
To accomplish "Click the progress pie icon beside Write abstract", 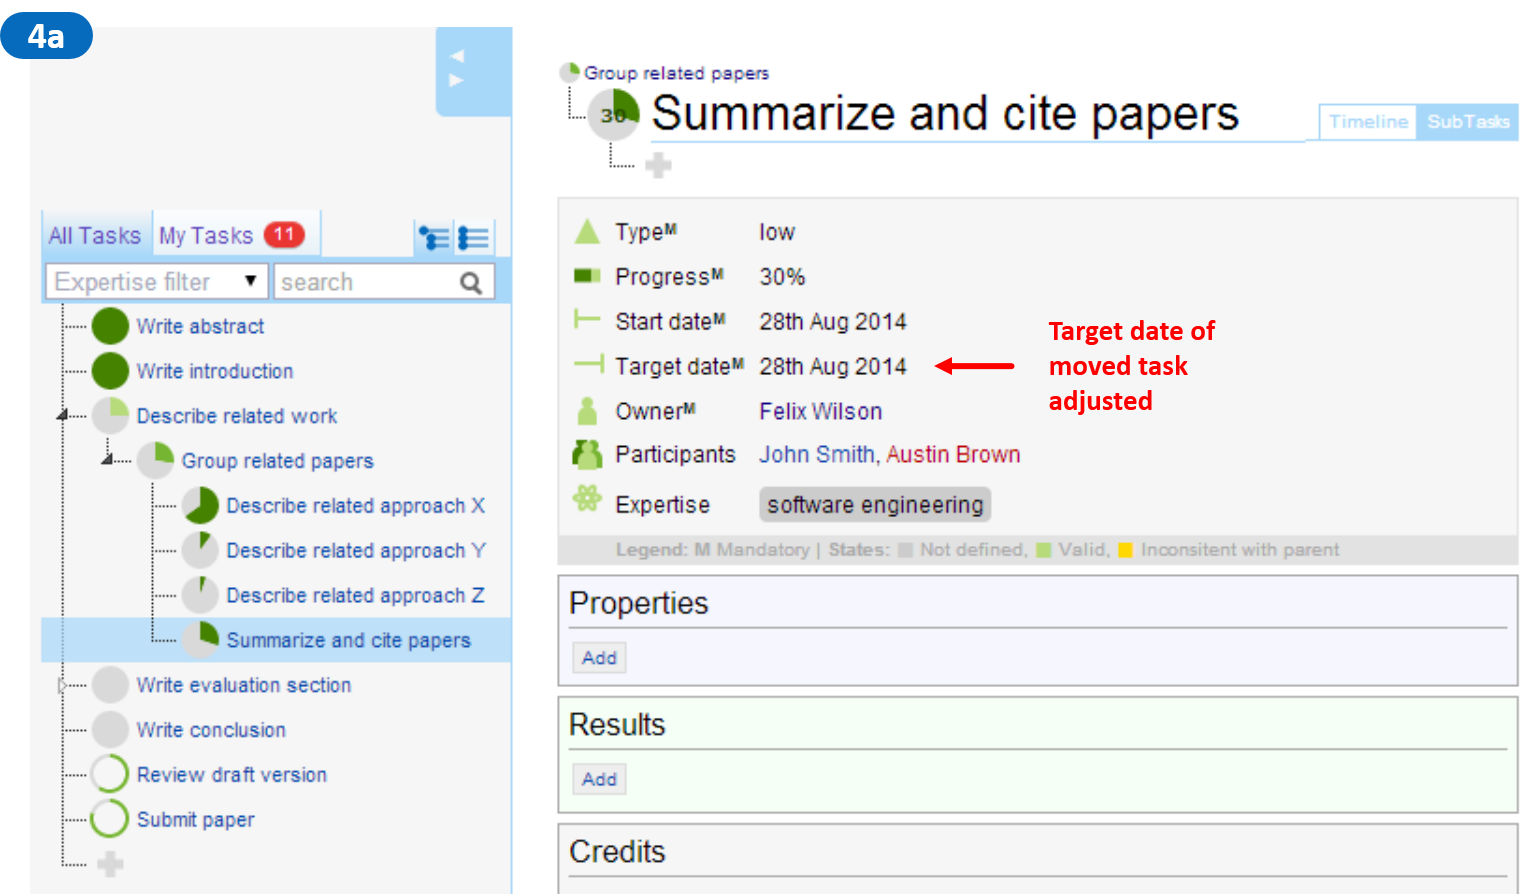I will 110,326.
